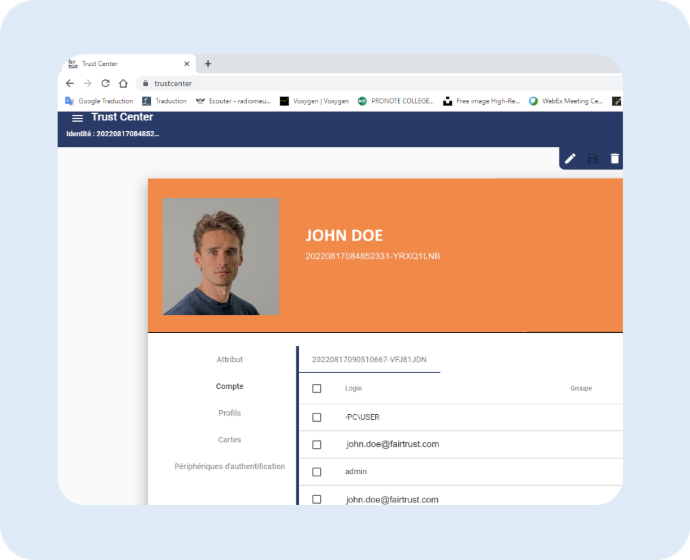Check the box for -PC\USER account
Screen dimensions: 690x560
pos(317,417)
